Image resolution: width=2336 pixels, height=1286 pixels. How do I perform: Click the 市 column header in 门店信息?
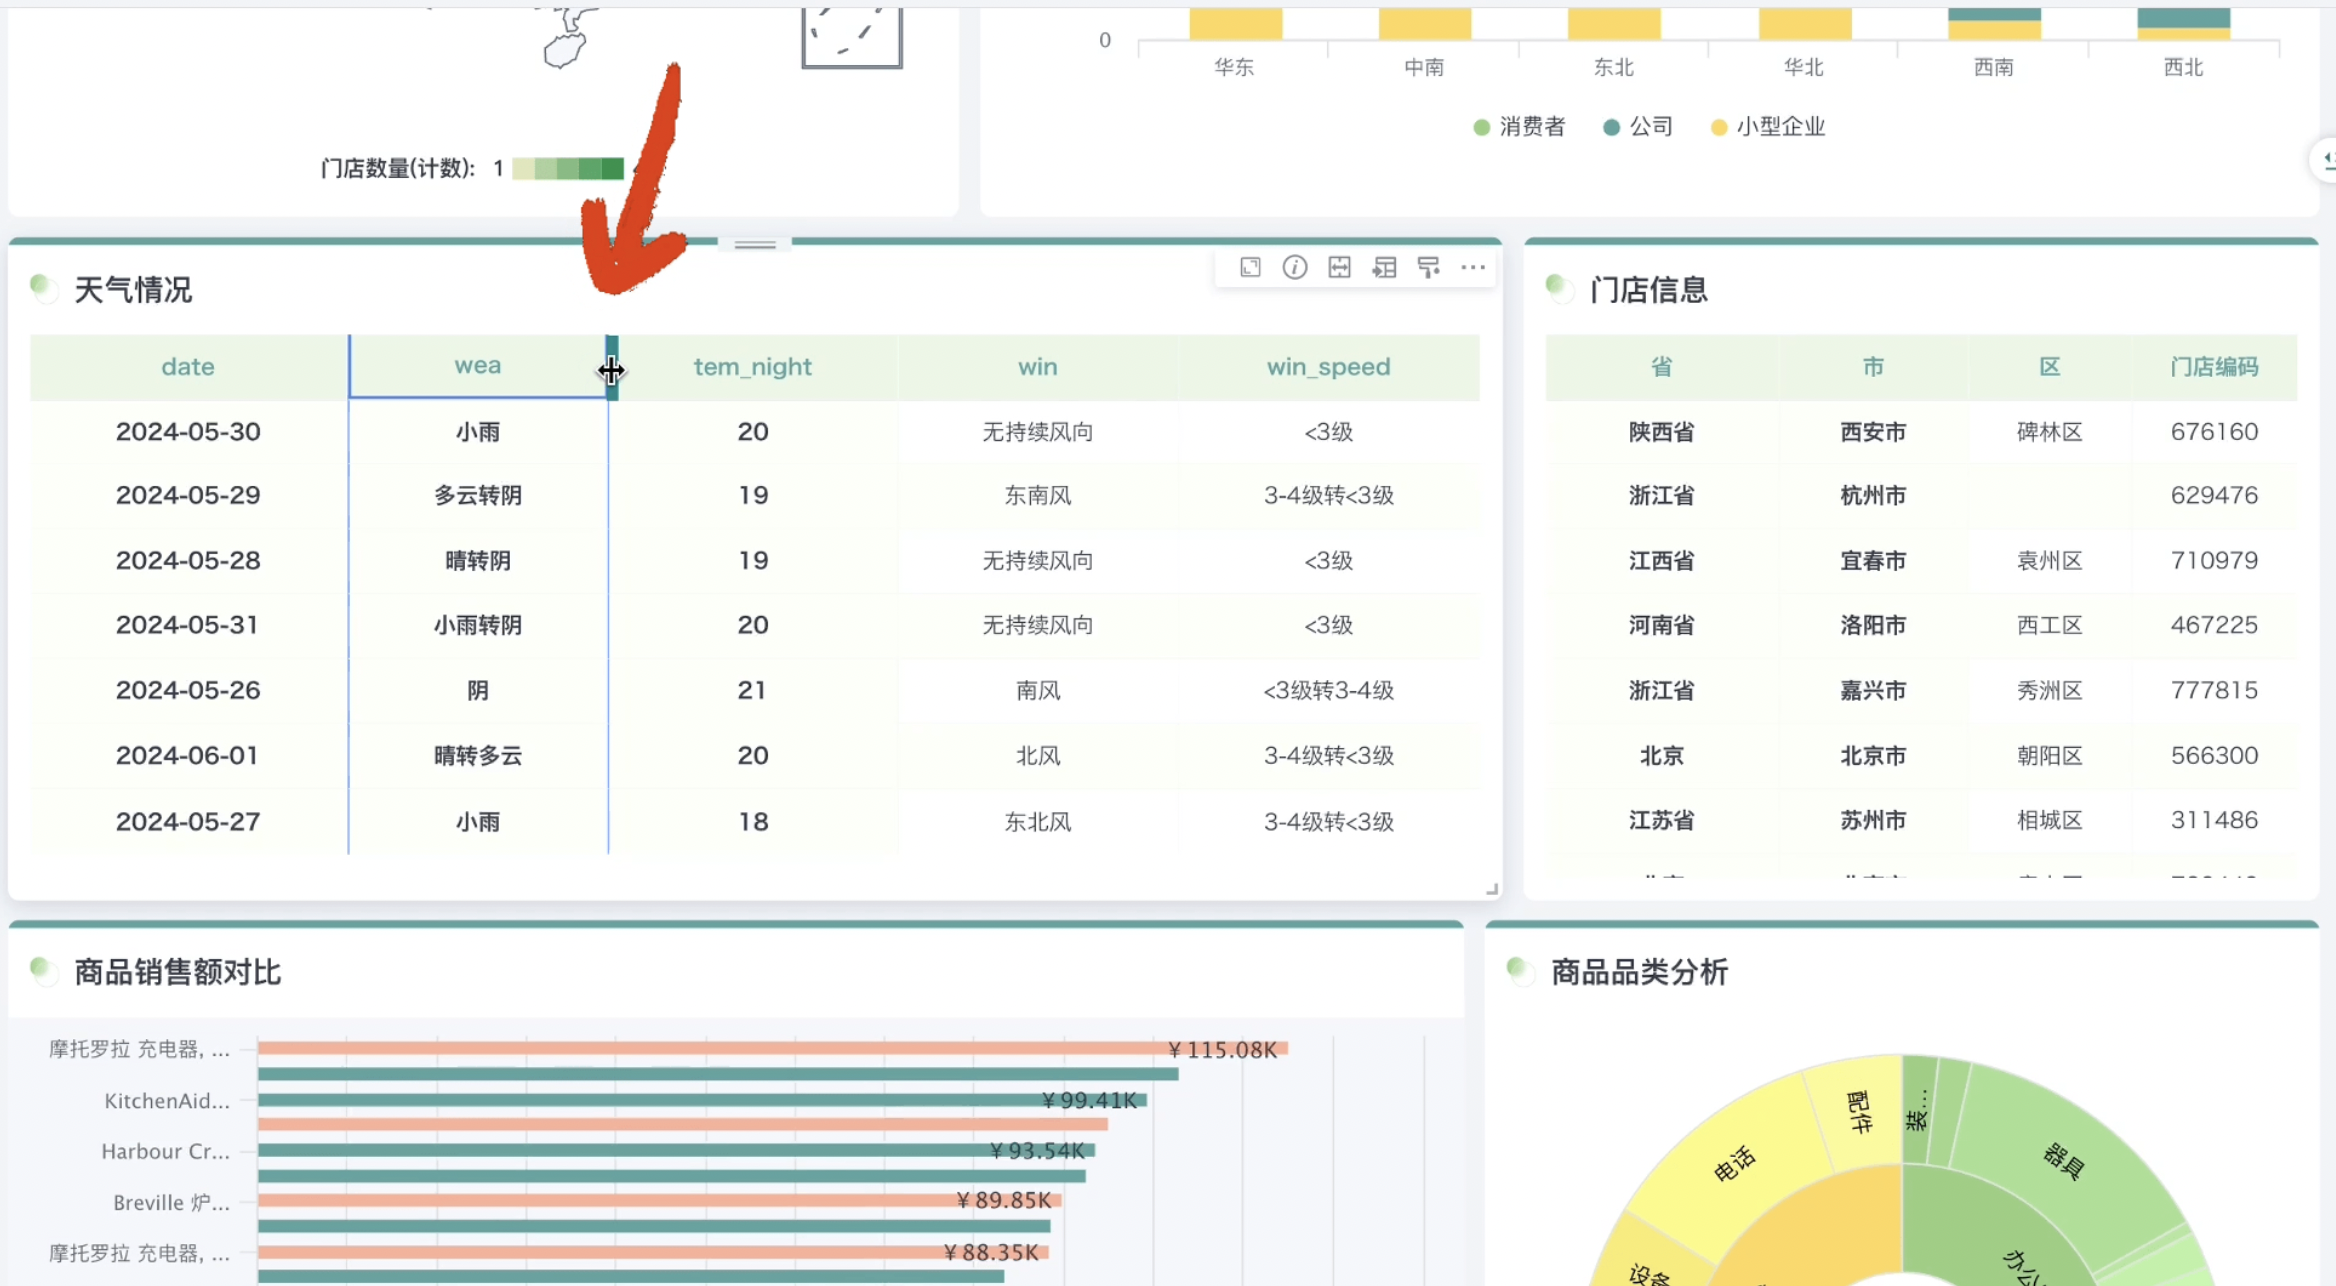tap(1873, 367)
